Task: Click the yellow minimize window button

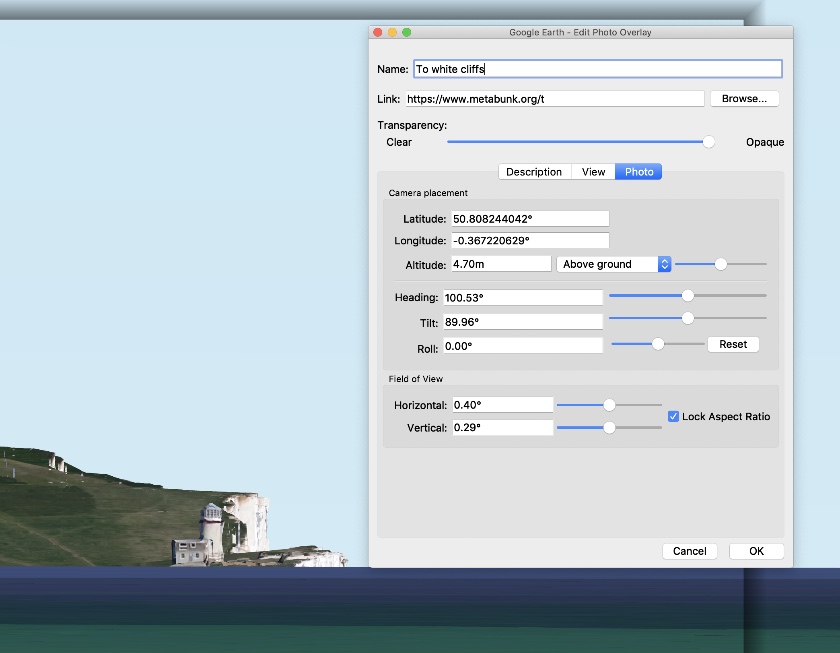Action: tap(392, 33)
